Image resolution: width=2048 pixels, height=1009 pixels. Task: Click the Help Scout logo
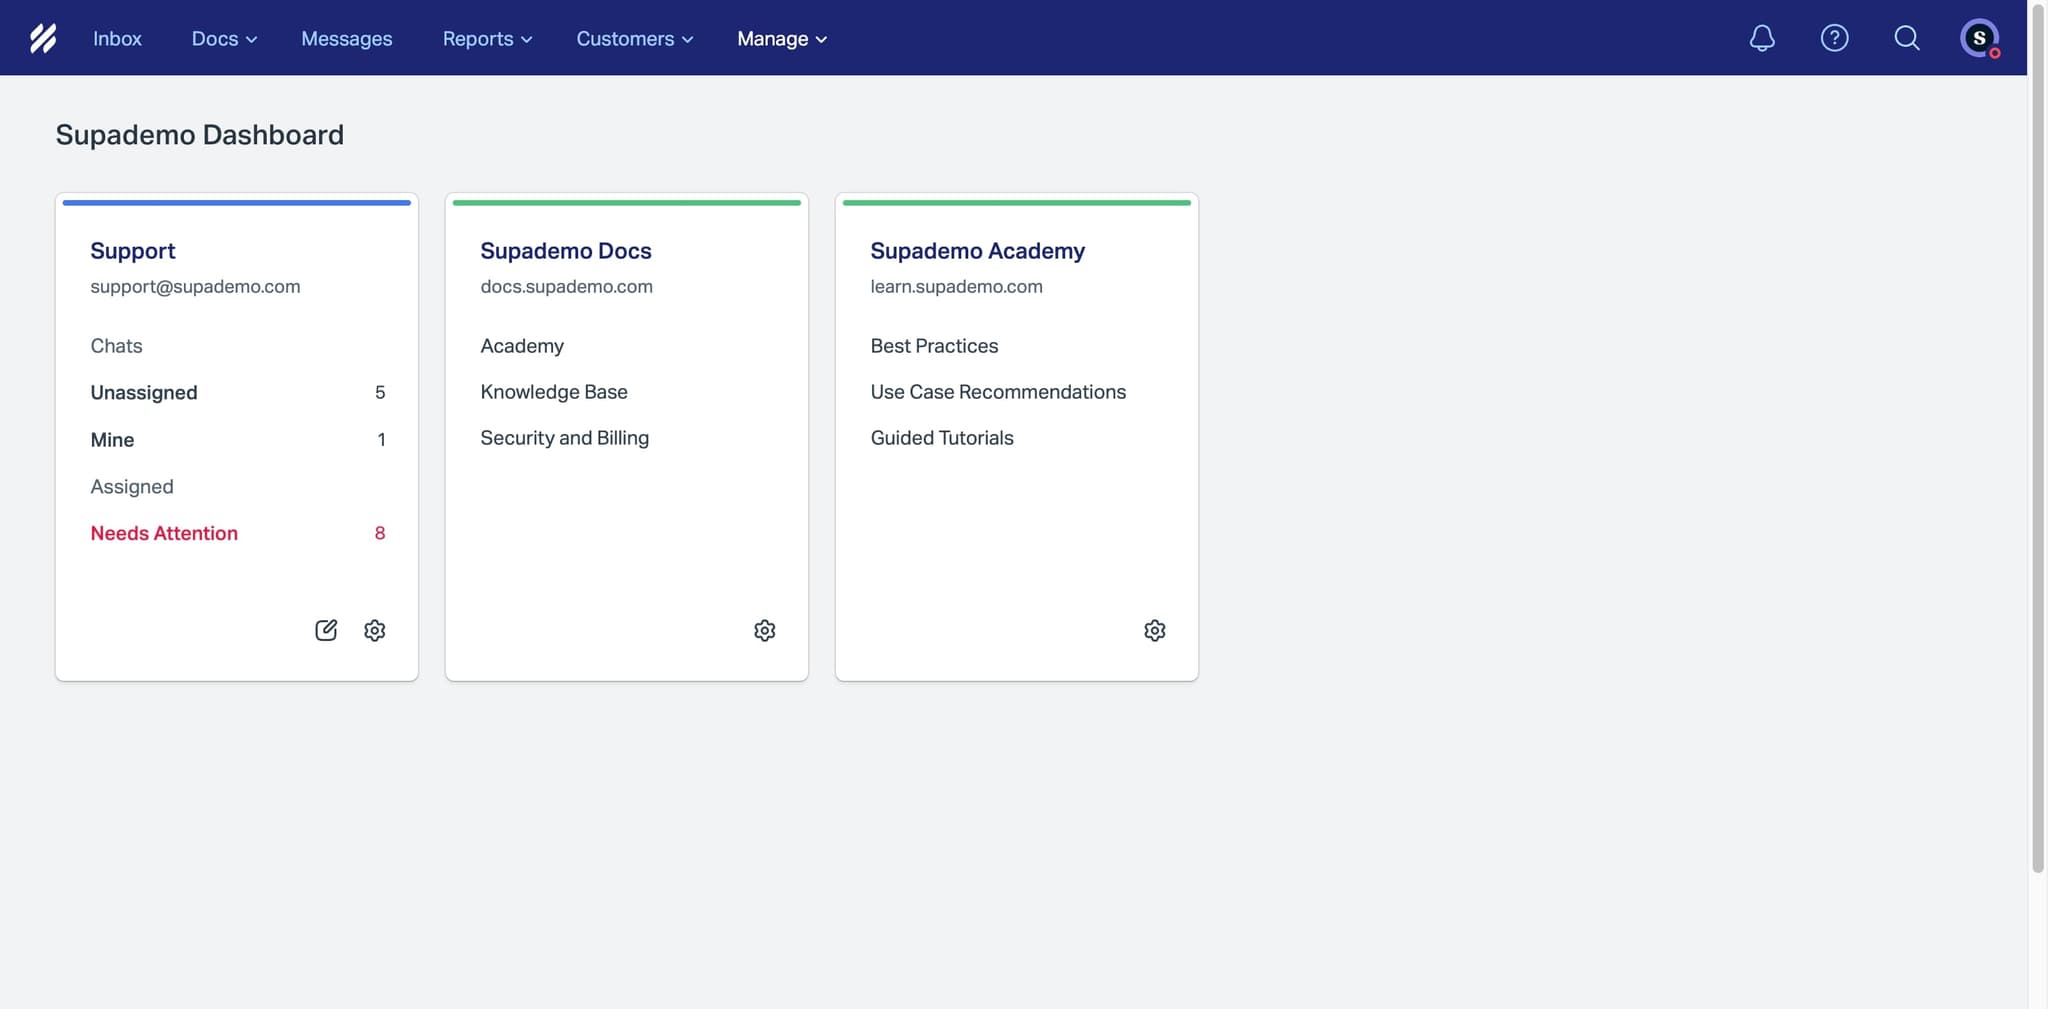coord(44,37)
